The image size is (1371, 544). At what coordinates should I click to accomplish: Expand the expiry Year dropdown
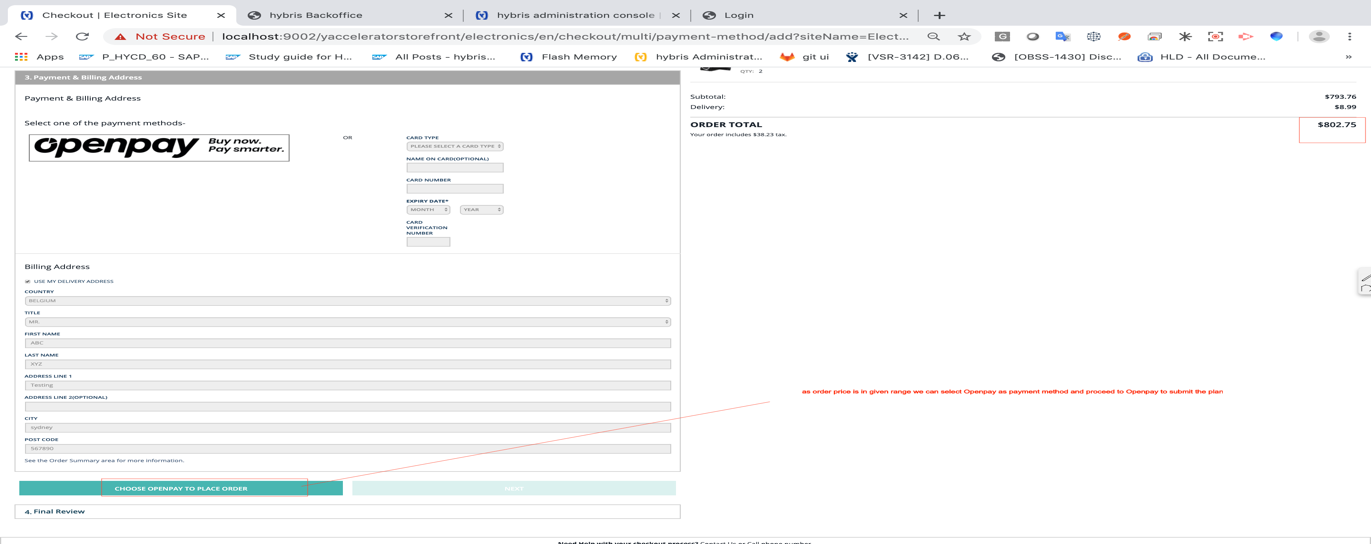tap(481, 210)
